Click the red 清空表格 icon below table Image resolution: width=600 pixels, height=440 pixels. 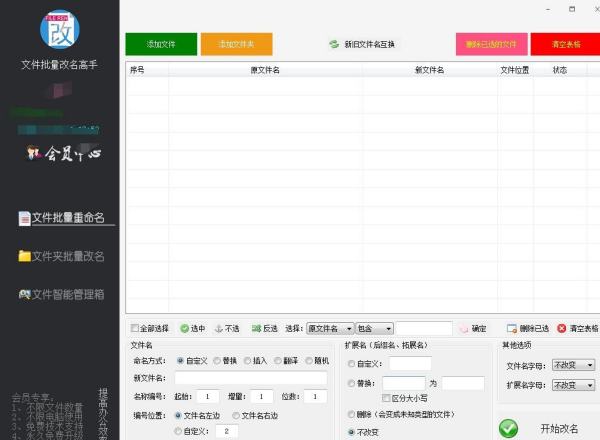pos(562,328)
